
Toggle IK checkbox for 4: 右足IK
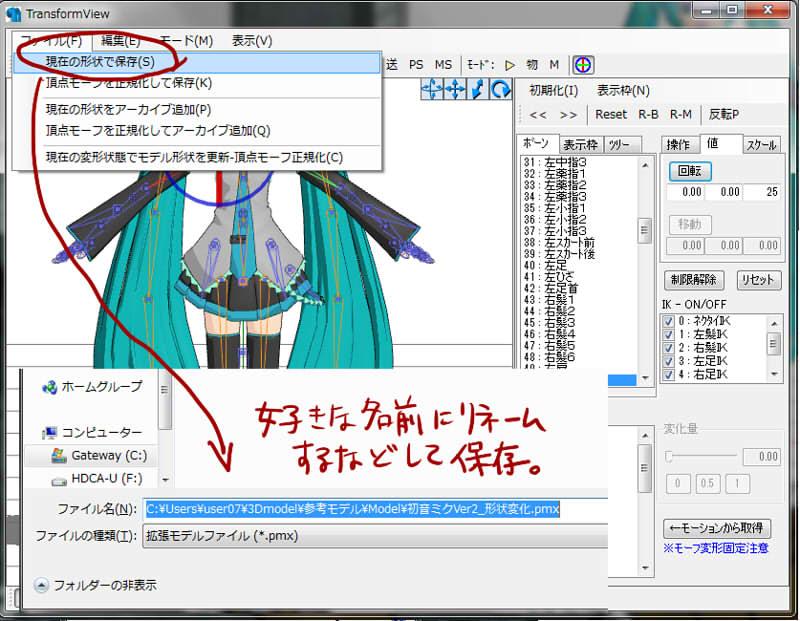click(x=668, y=375)
